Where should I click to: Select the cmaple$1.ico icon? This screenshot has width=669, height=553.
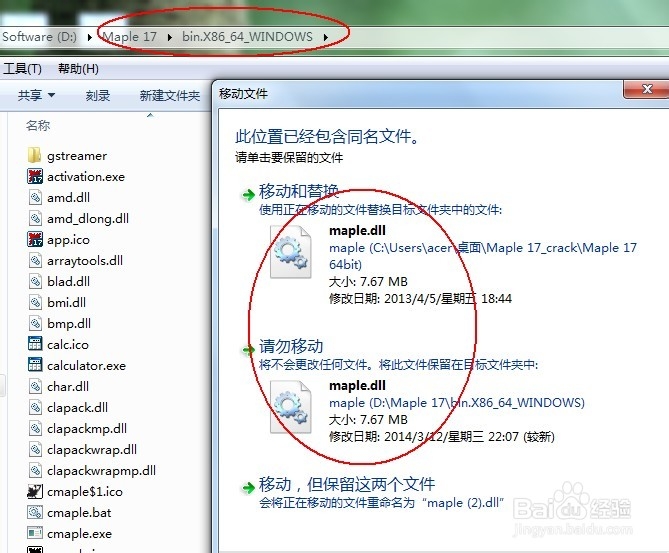[x=35, y=491]
